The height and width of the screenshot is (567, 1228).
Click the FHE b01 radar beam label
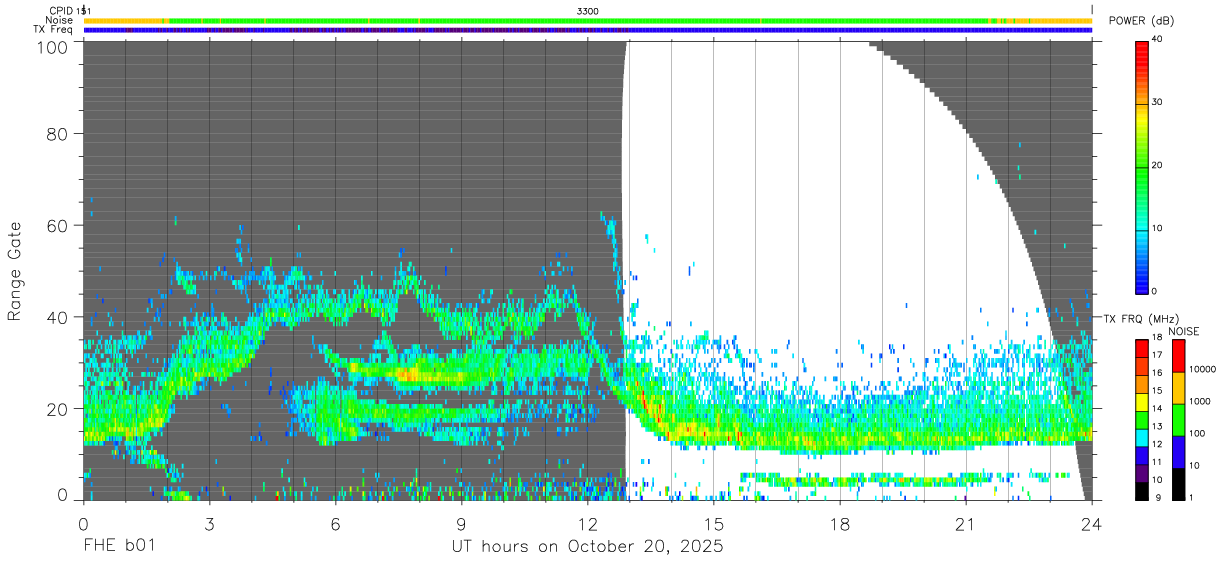pos(119,548)
